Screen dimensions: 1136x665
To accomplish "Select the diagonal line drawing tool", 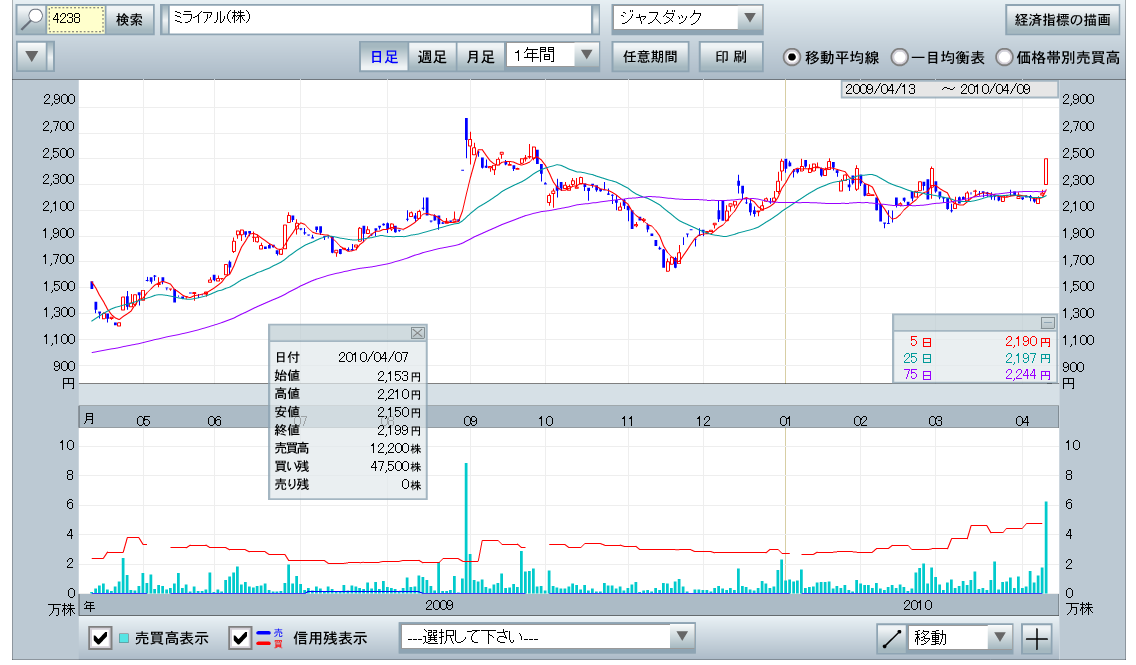I will coord(891,638).
